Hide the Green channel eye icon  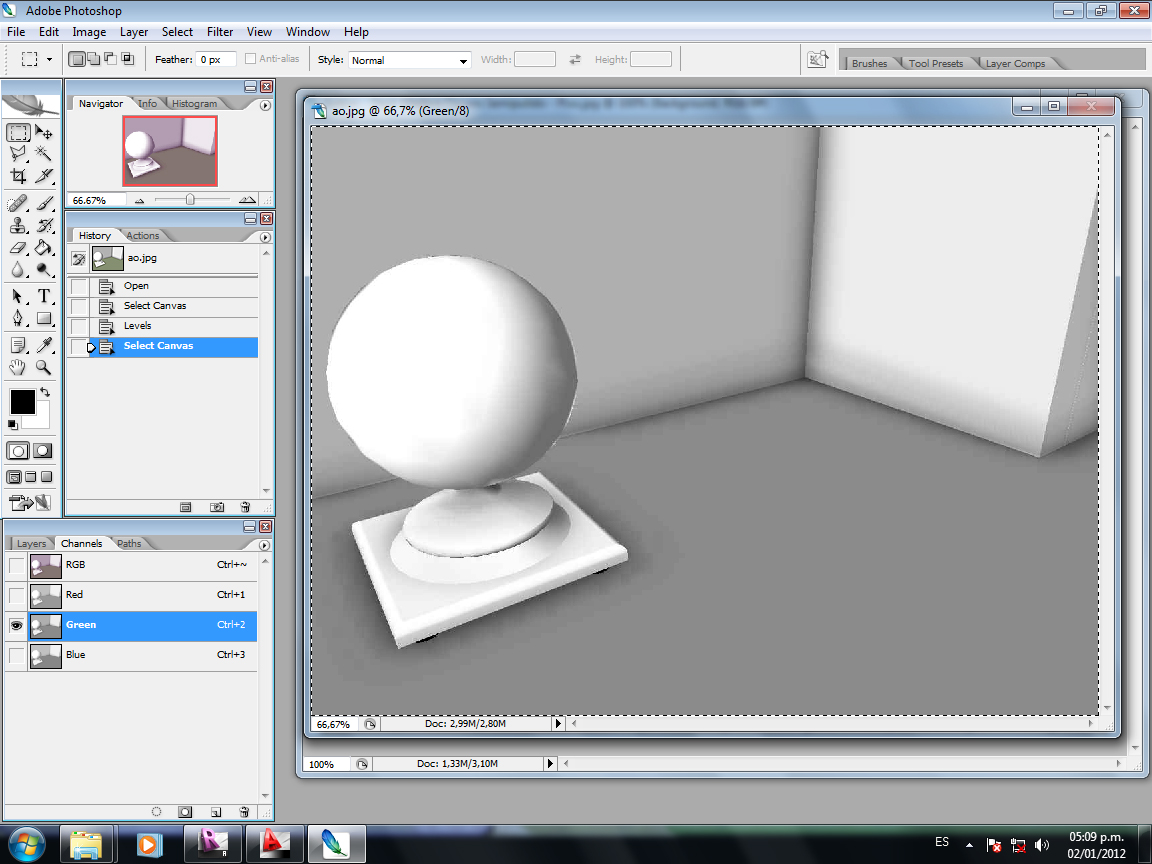(x=16, y=625)
